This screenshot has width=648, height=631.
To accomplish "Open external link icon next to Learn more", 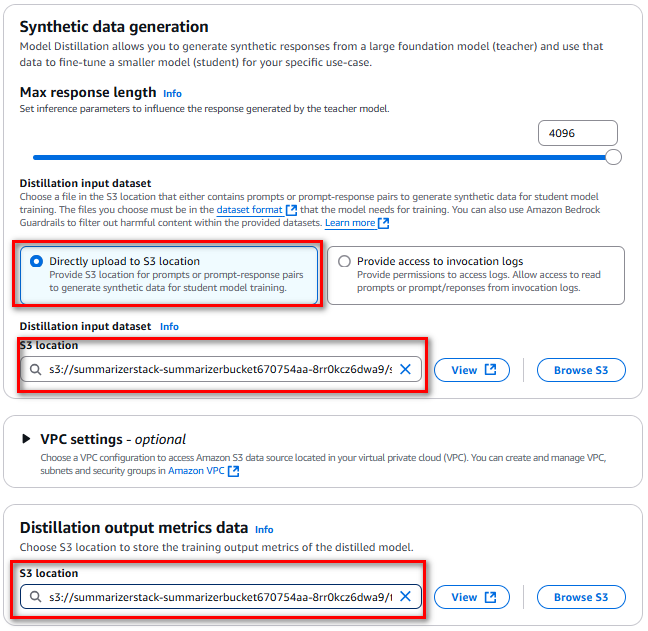I will click(x=384, y=223).
